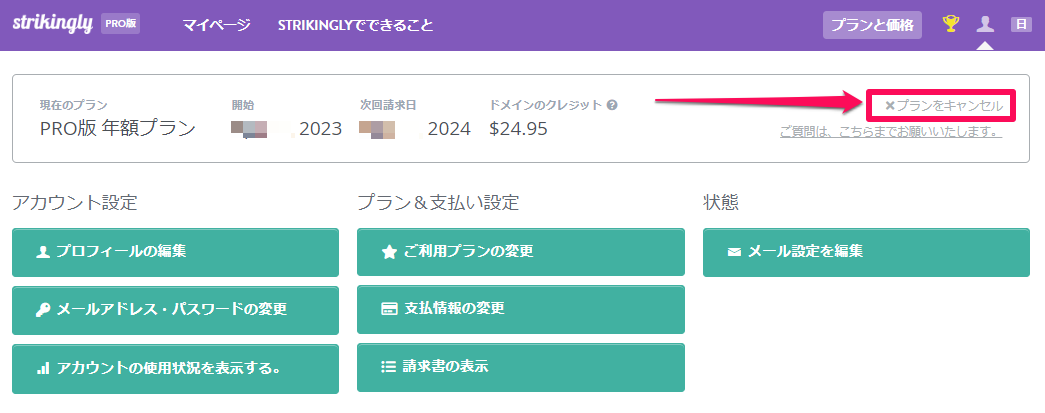Image resolution: width=1045 pixels, height=413 pixels.
Task: Click the gold trophy icon
Action: [950, 25]
